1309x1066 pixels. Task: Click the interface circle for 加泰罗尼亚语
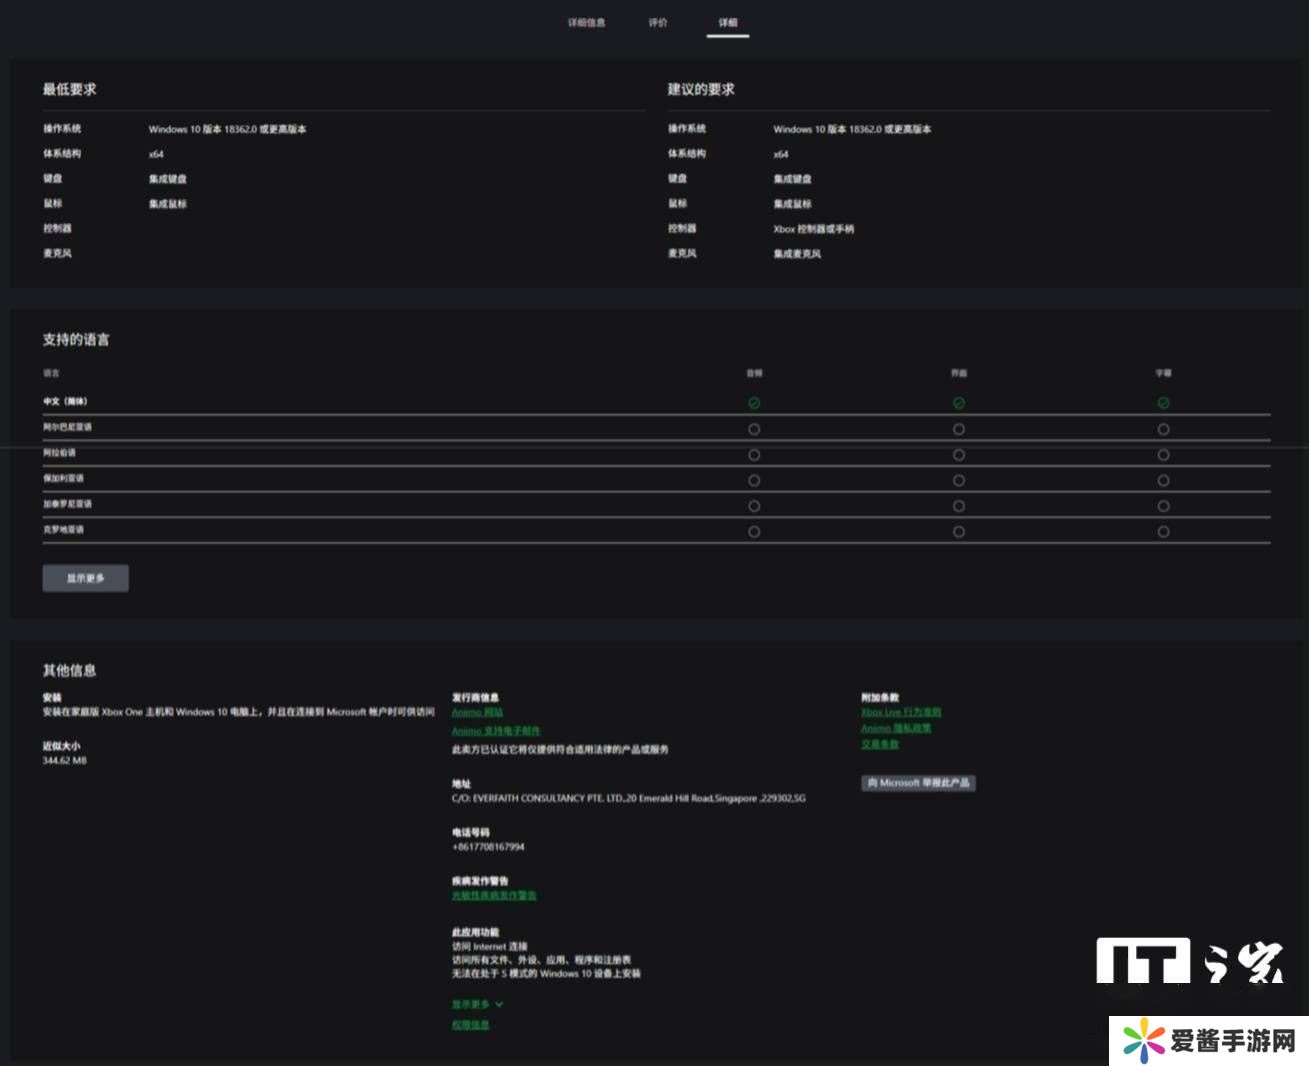[958, 506]
